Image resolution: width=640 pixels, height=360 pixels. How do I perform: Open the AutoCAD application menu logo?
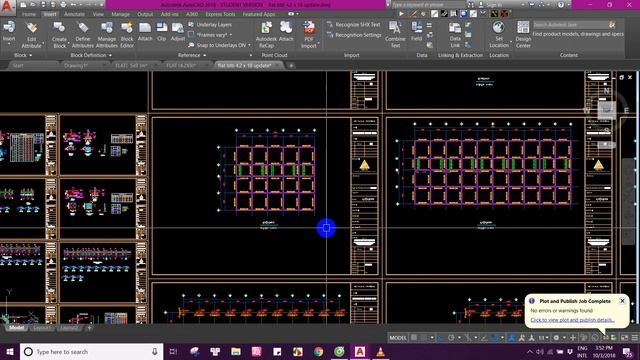click(7, 7)
